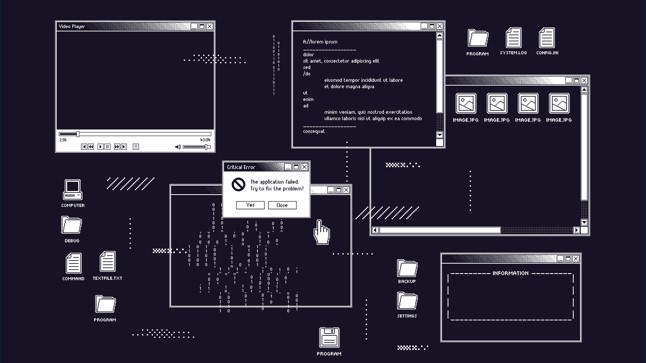Click scroll-up arrow in lorem ipsum window
The height and width of the screenshot is (363, 646).
[440, 36]
